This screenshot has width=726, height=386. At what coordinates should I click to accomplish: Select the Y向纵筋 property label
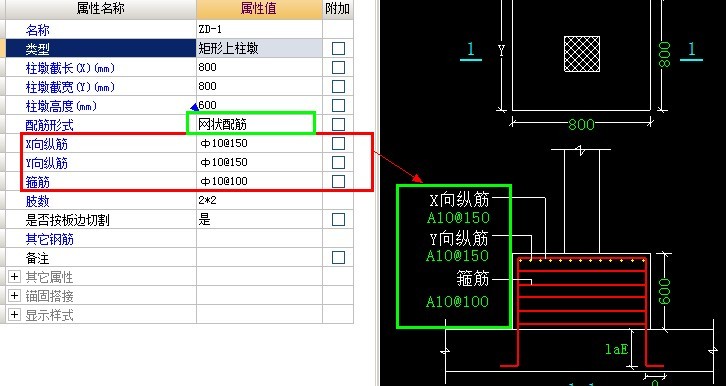point(46,163)
